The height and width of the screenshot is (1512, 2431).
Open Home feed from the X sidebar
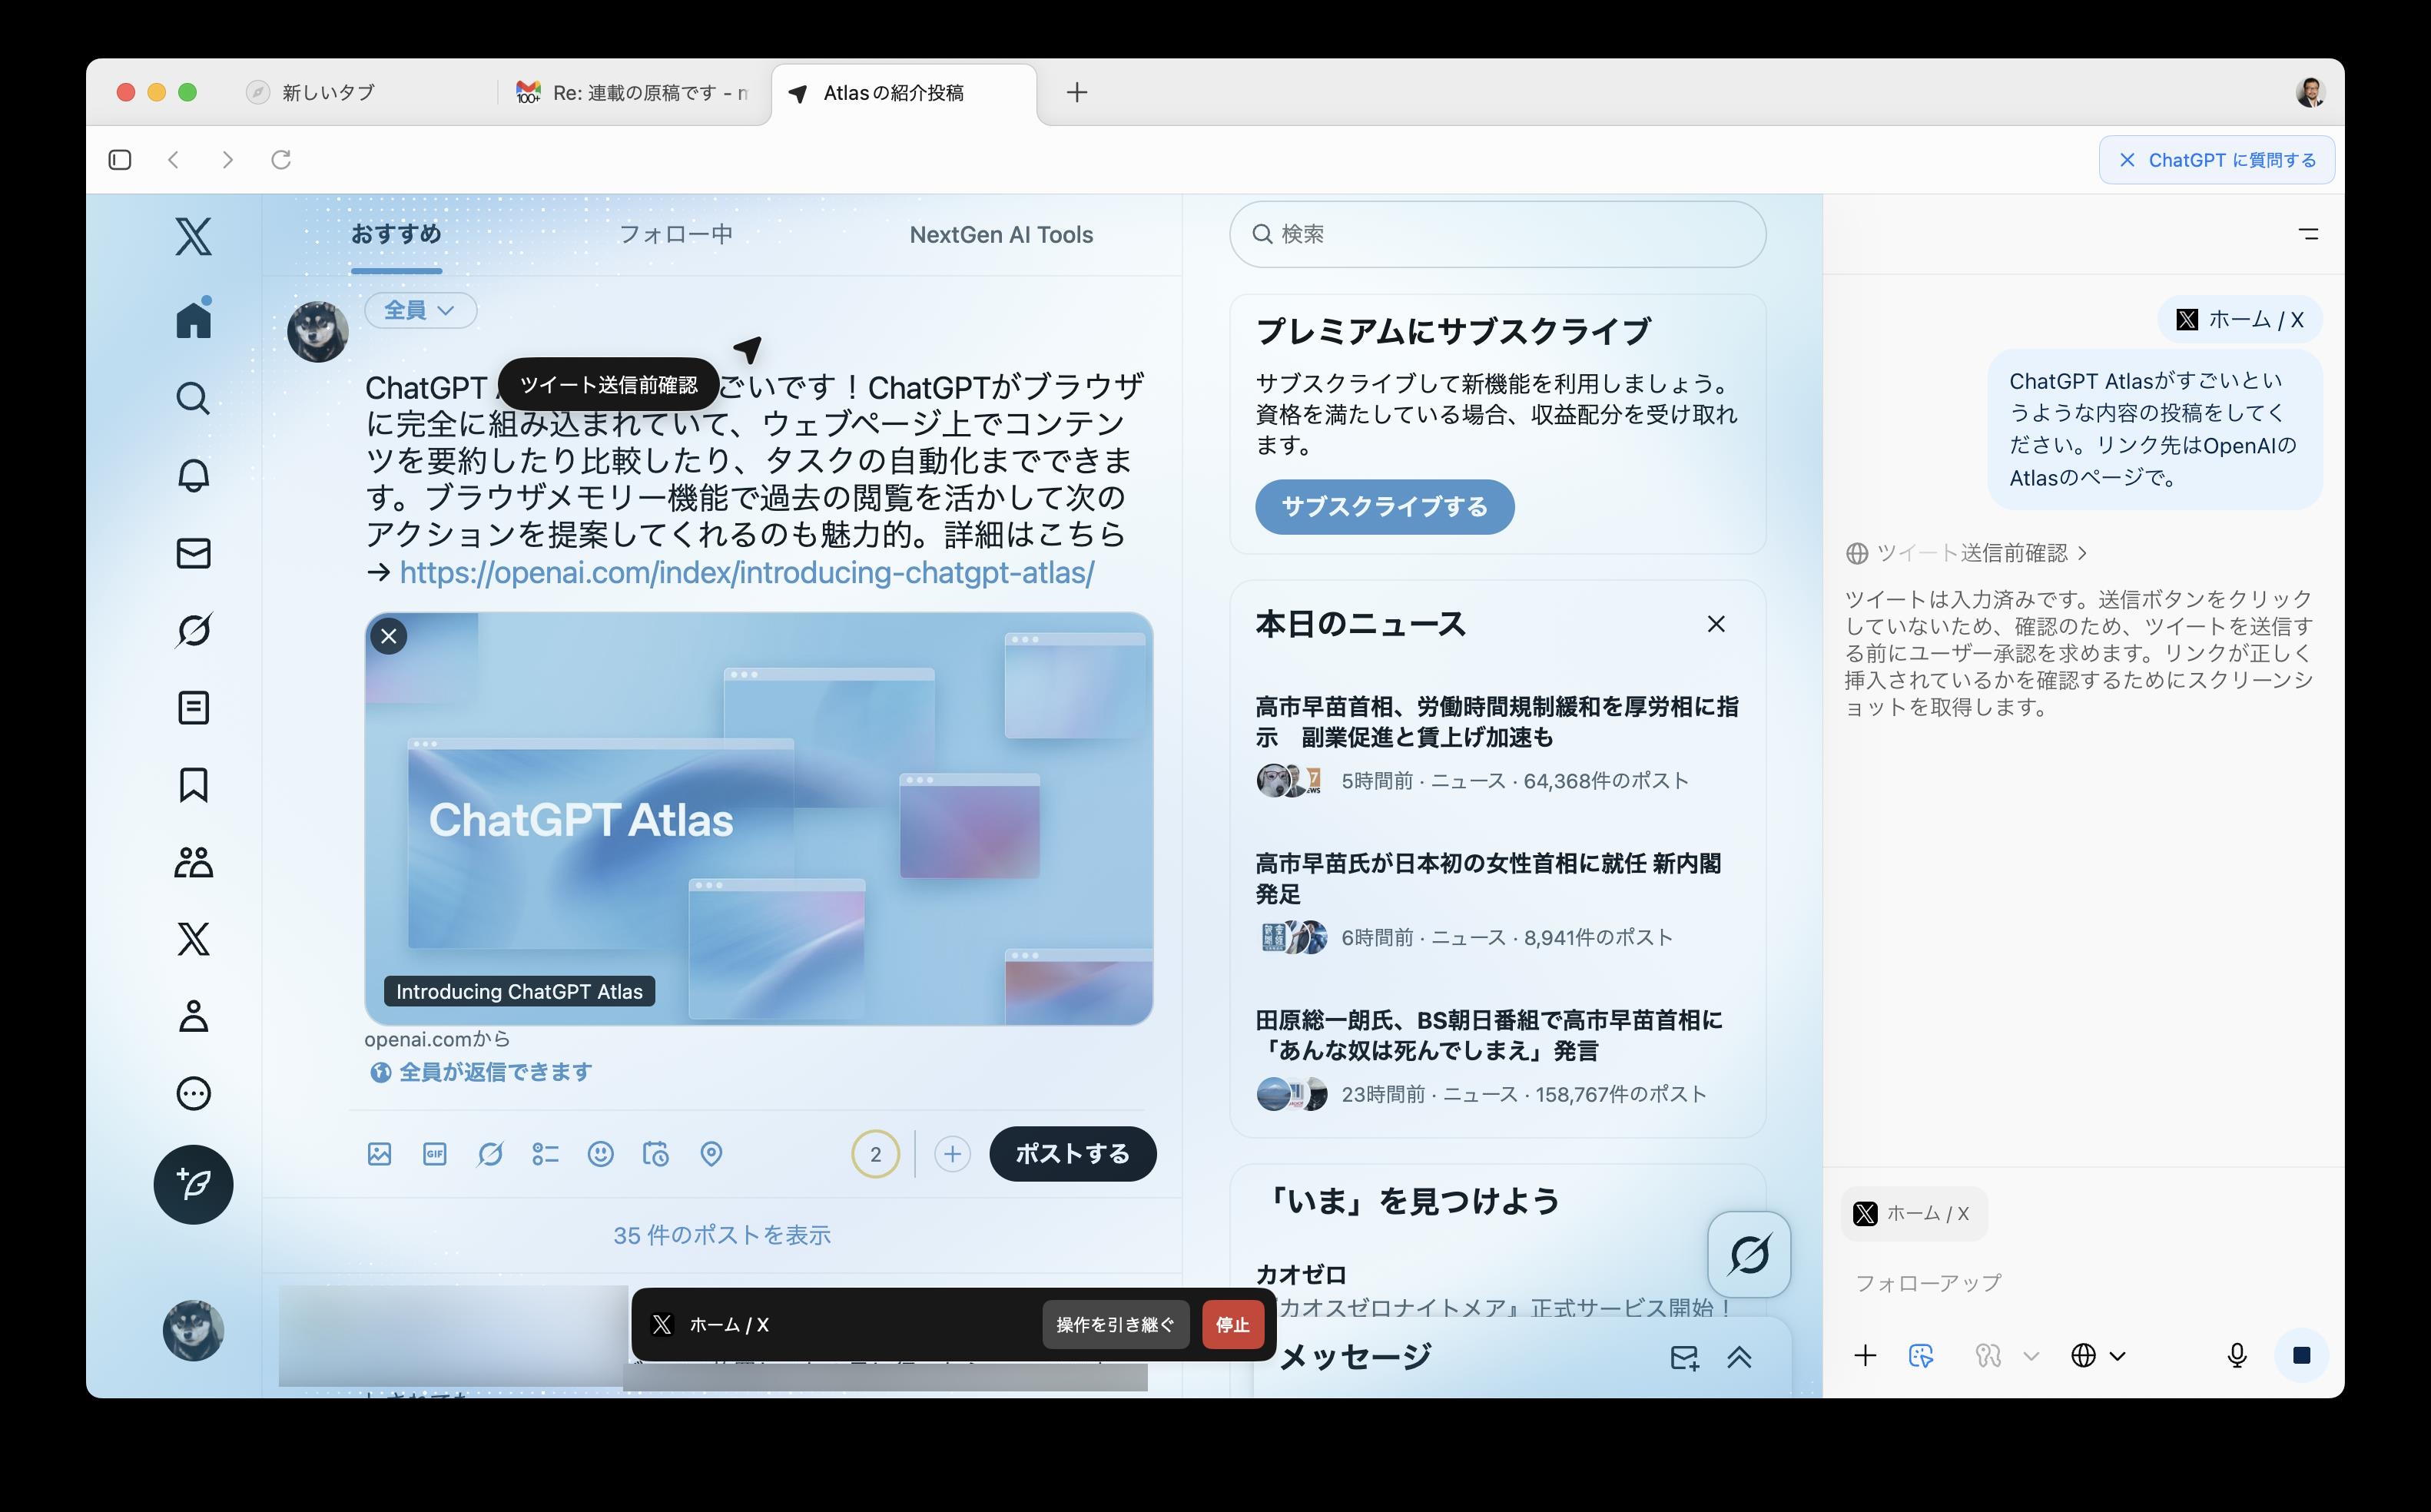coord(192,318)
